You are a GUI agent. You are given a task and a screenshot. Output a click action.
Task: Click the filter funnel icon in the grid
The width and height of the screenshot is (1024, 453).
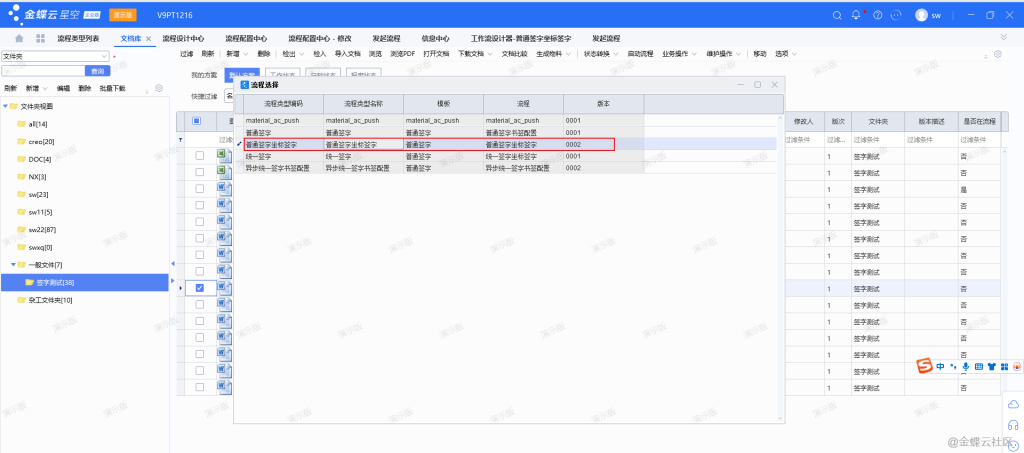[x=181, y=140]
